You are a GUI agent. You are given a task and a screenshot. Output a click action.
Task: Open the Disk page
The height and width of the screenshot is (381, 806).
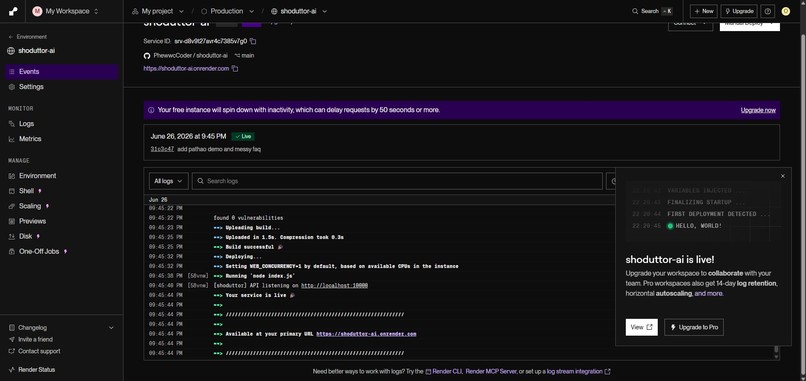coord(62,237)
